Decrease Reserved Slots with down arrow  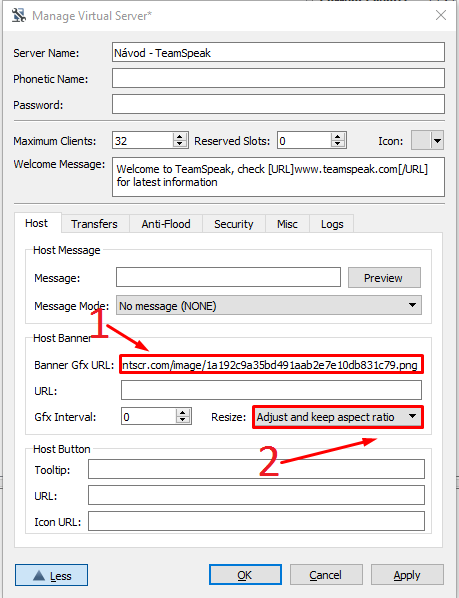click(x=337, y=144)
